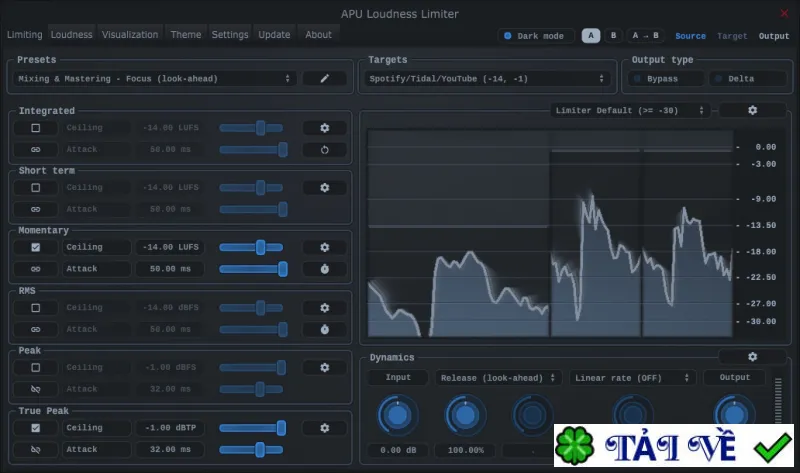Screen dimensions: 800x473
Task: Select the B comparison state button
Action: (613, 36)
